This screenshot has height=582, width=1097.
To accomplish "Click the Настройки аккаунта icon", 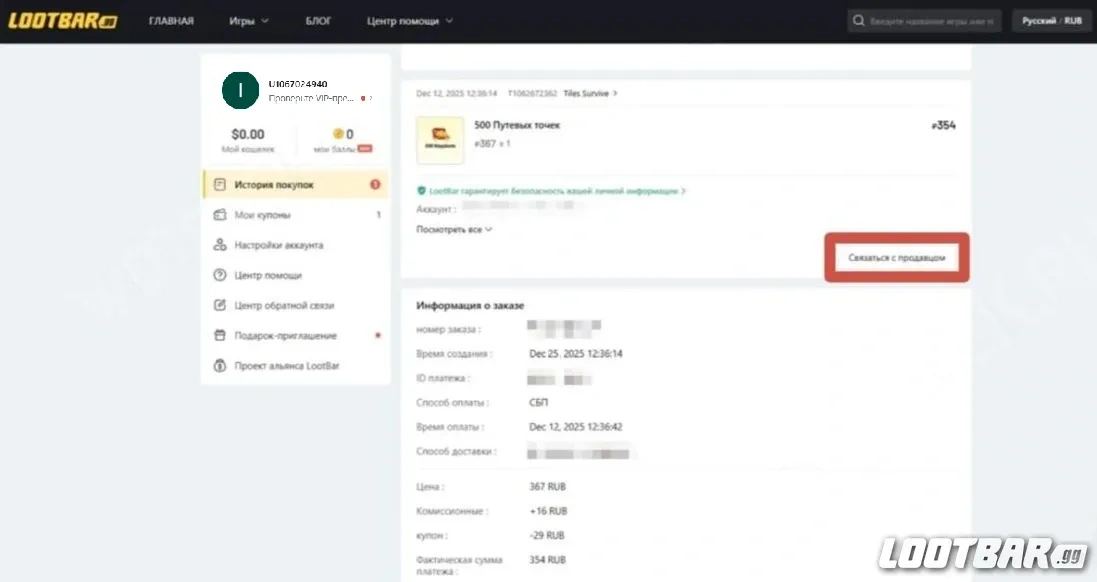I will tap(220, 244).
